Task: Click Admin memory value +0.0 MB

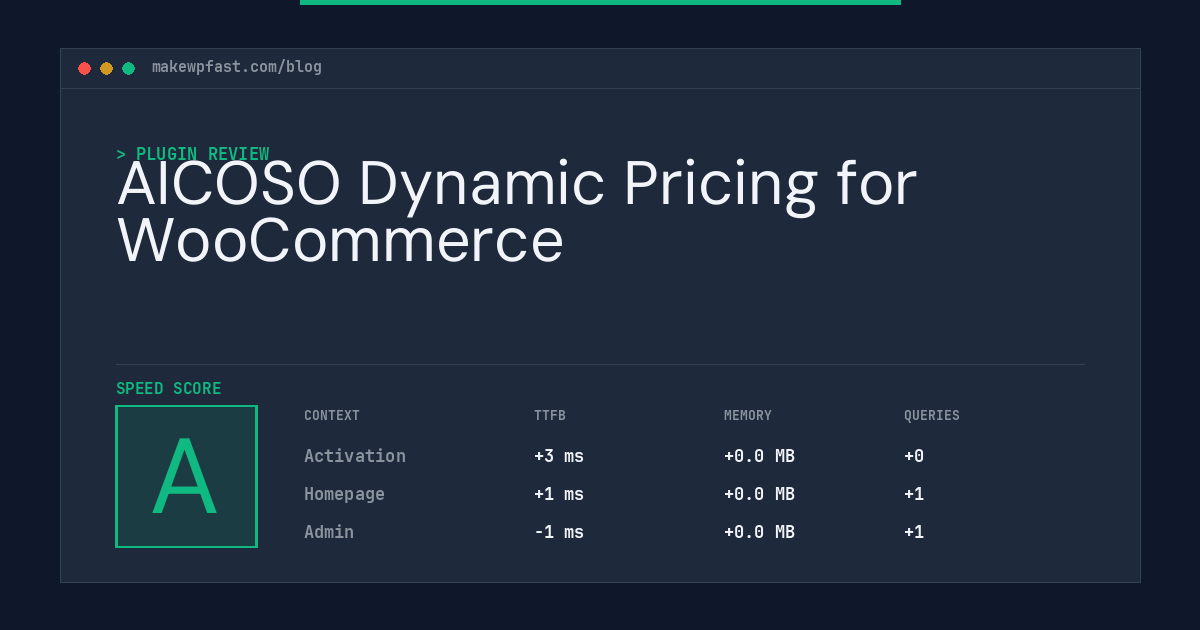Action: [x=759, y=532]
